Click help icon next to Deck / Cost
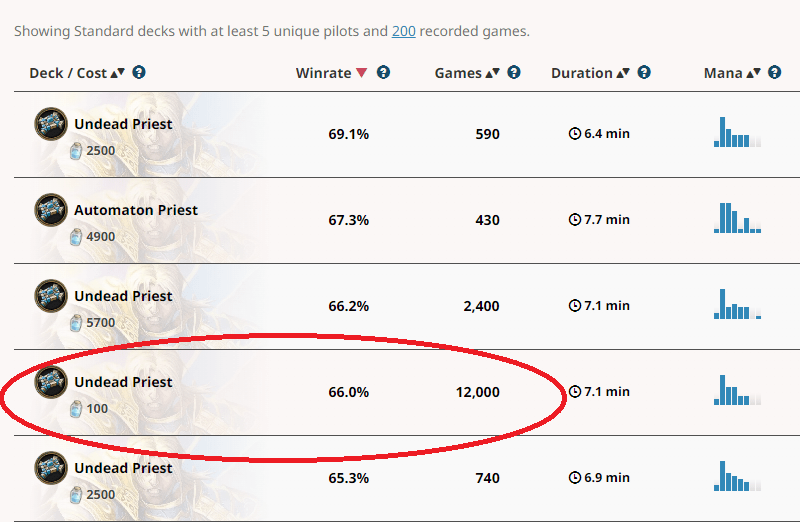800x522 pixels. [x=139, y=73]
